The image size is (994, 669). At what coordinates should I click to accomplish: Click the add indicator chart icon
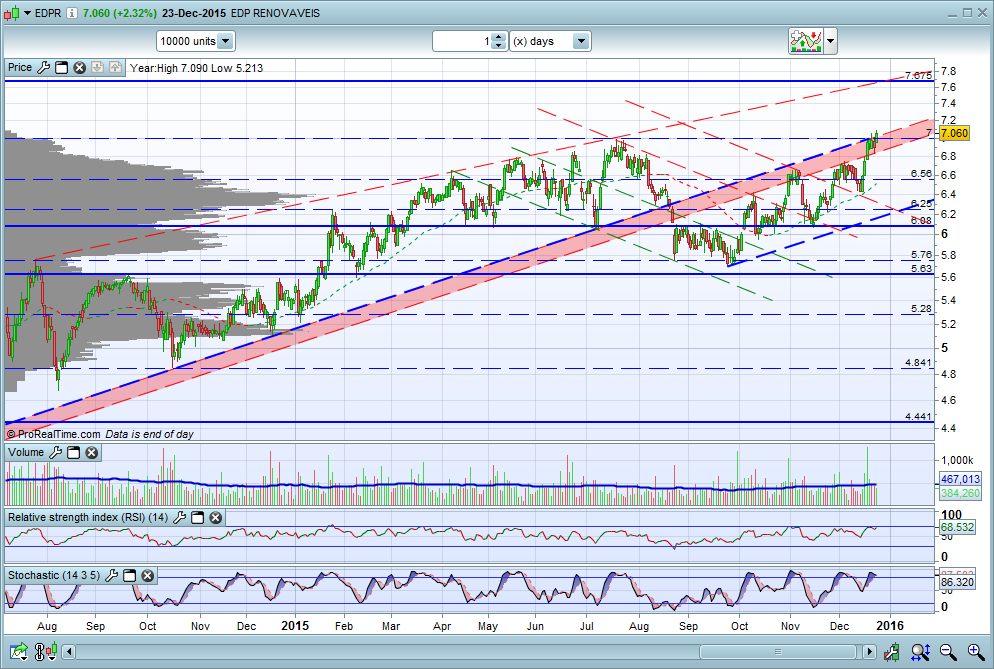pos(804,41)
